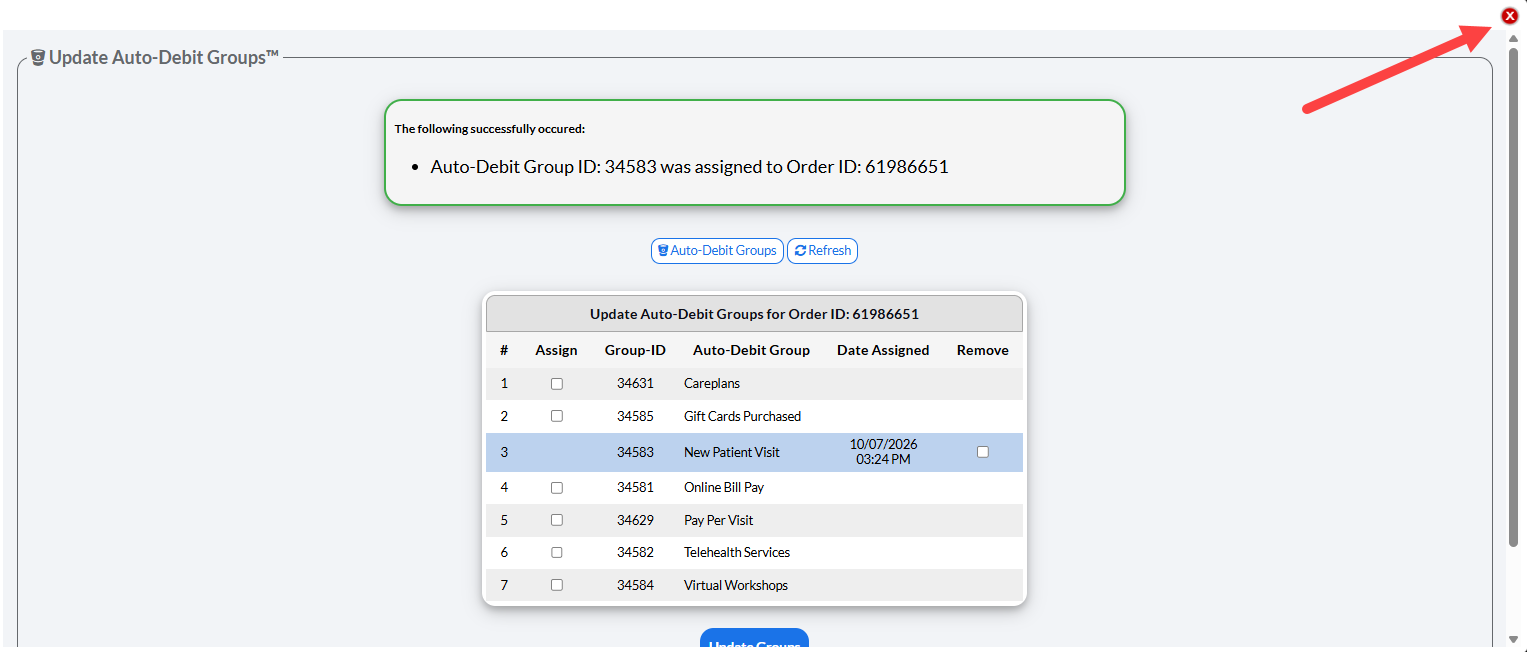Enable Assign for Gift Cards Purchased
The width and height of the screenshot is (1527, 652).
[x=557, y=416]
